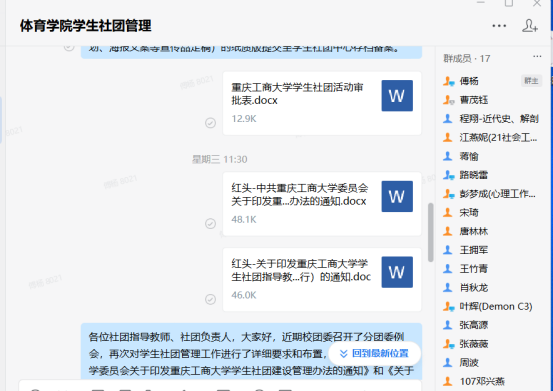Click read-status checkmark beside 46.0K file
The image size is (553, 391).
point(211,299)
